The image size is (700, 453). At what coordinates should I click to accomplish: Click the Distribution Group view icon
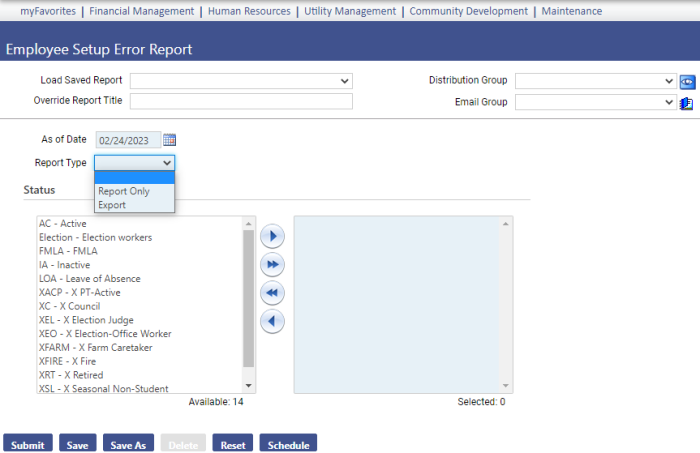pyautogui.click(x=687, y=81)
